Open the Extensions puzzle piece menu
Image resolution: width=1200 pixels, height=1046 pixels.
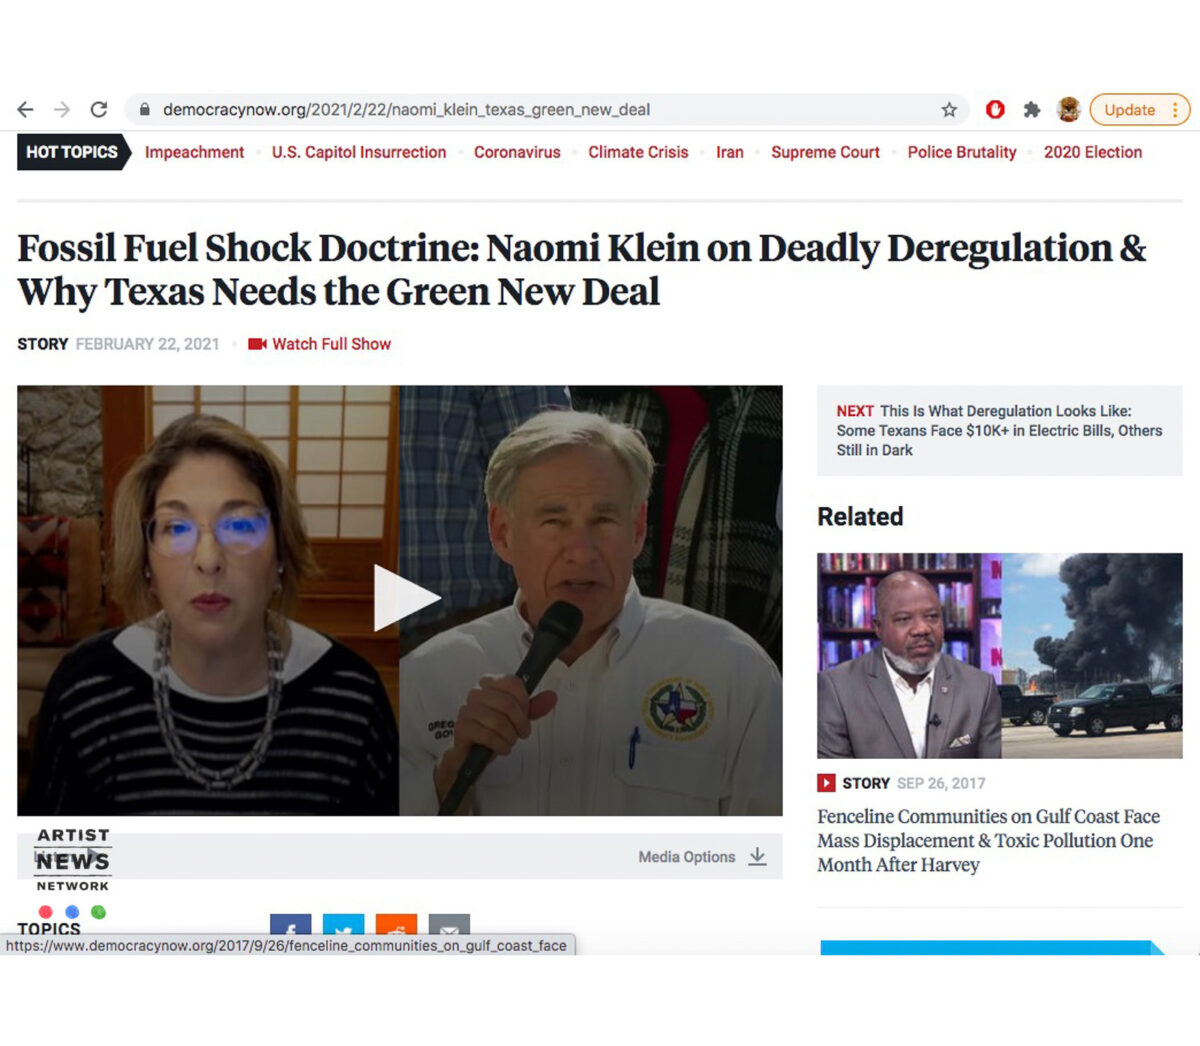tap(1032, 110)
